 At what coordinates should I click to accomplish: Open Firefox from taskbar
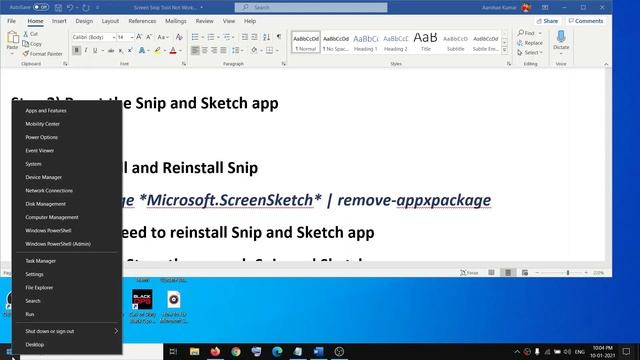click(215, 351)
